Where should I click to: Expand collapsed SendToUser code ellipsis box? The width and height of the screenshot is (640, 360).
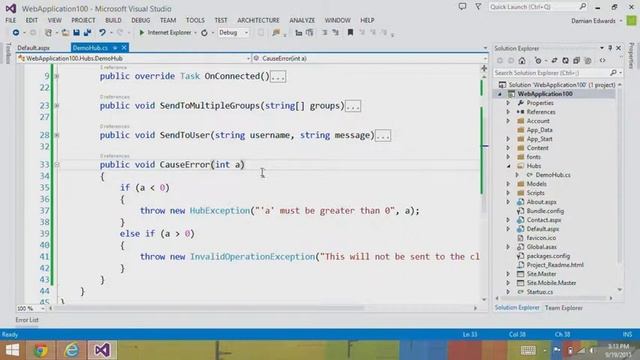[383, 136]
